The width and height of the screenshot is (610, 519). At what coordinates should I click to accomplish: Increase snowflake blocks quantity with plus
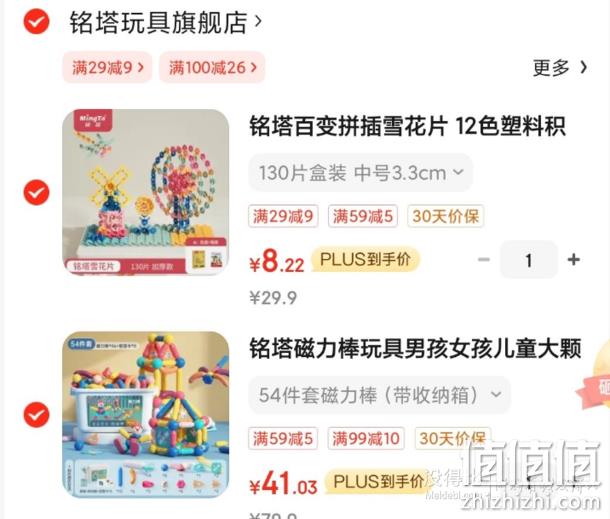pos(574,260)
